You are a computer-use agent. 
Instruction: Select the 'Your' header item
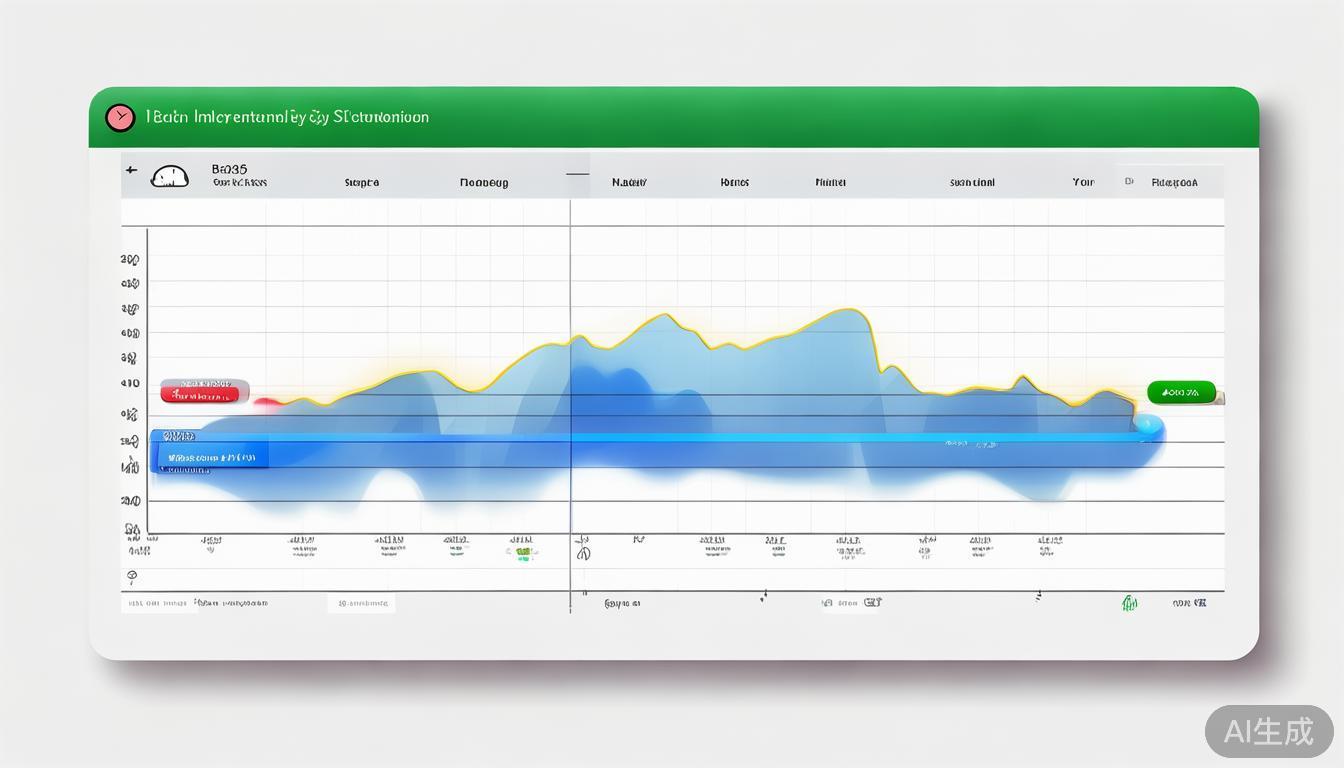tap(1083, 183)
